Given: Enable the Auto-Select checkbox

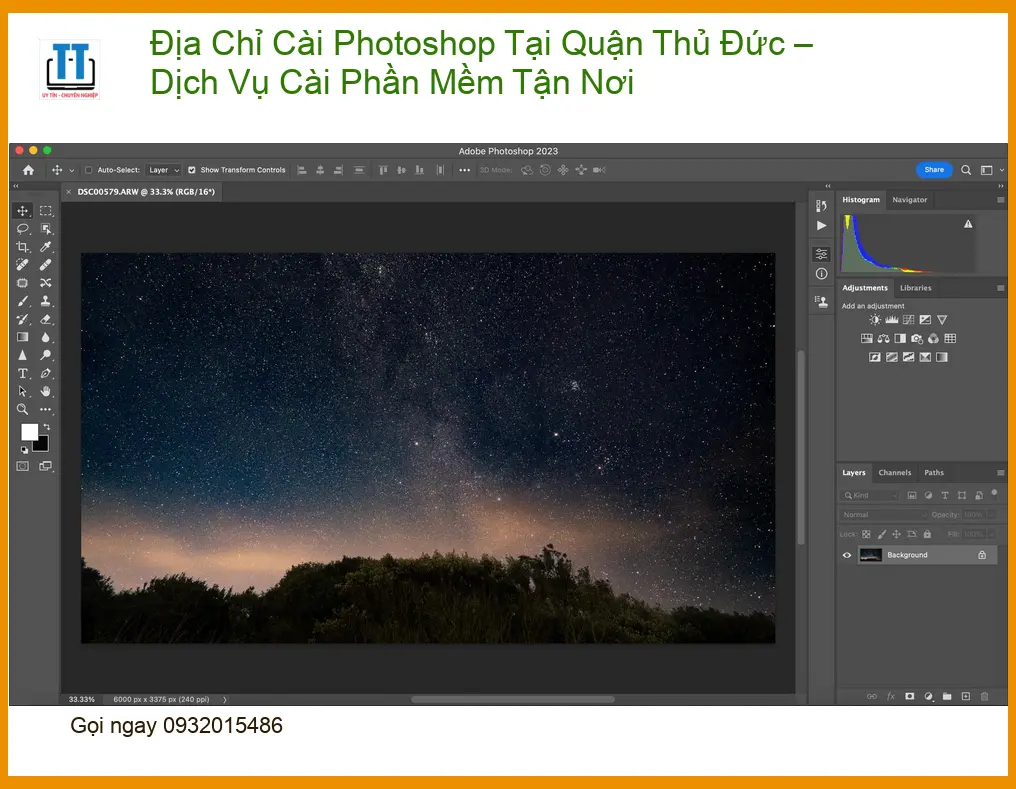Looking at the screenshot, I should click(89, 170).
